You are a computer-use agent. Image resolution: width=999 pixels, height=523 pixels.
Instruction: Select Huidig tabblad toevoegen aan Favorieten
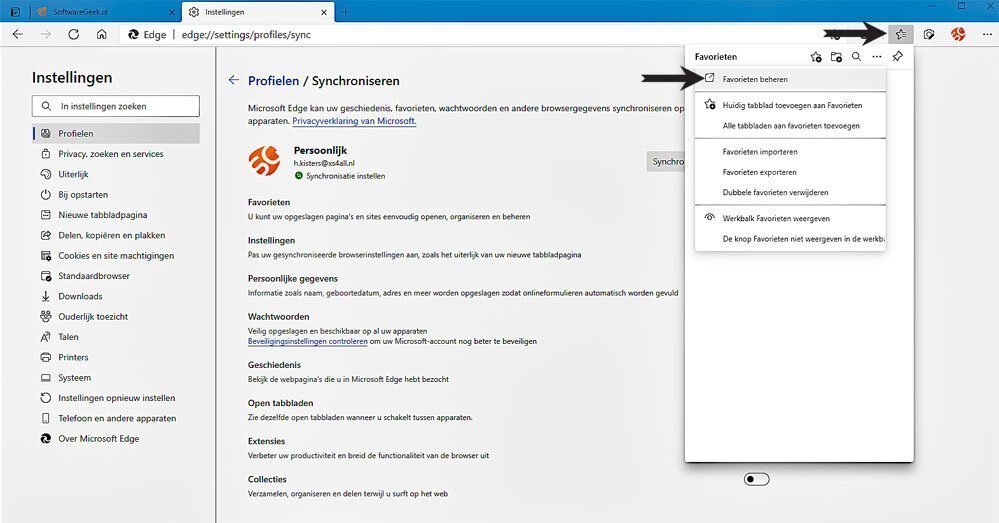tap(790, 105)
